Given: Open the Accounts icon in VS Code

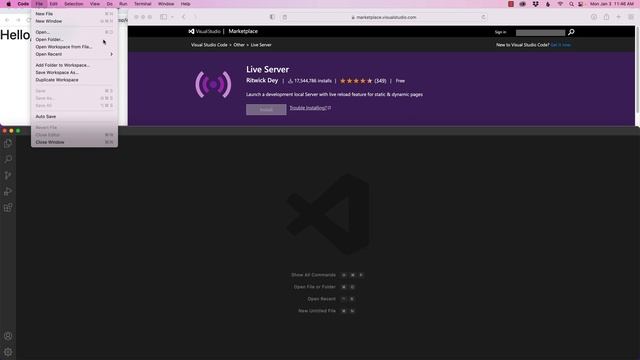Looking at the screenshot, I should coord(8,336).
